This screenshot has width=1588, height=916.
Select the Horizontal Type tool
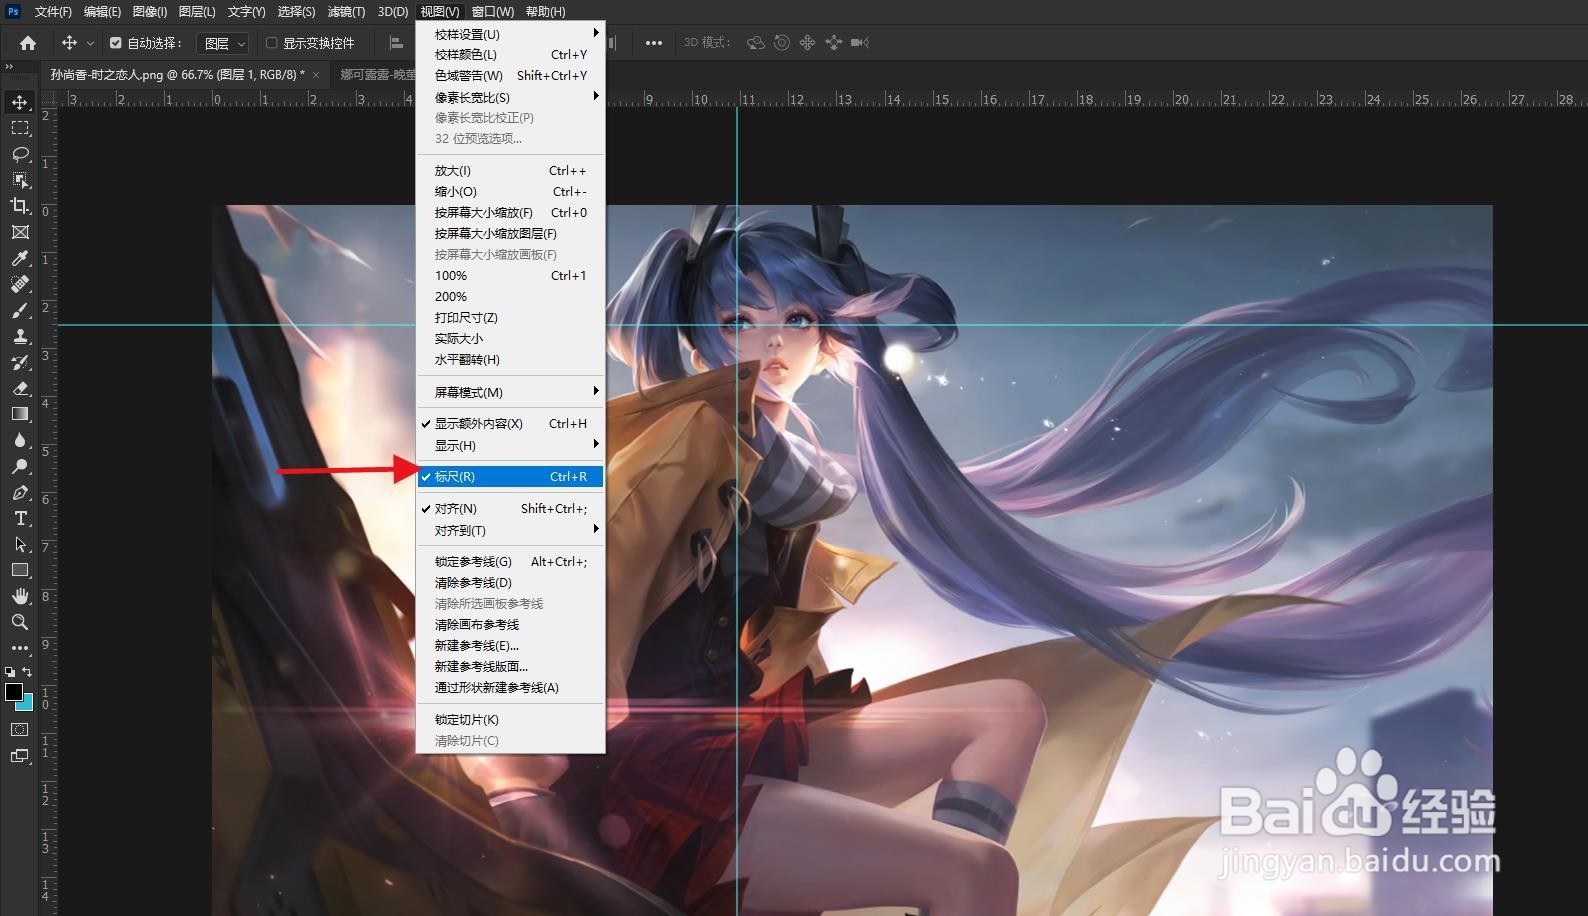[20, 518]
